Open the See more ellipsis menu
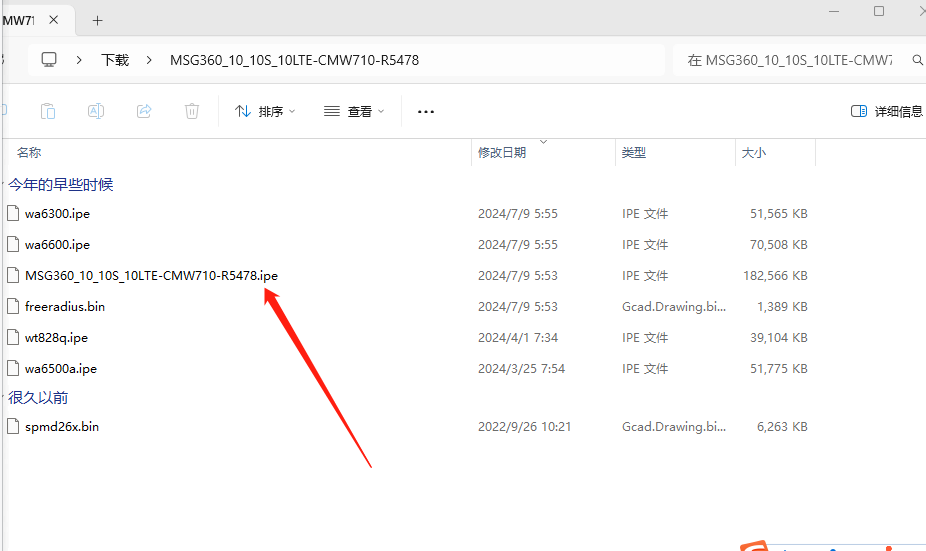 click(426, 112)
